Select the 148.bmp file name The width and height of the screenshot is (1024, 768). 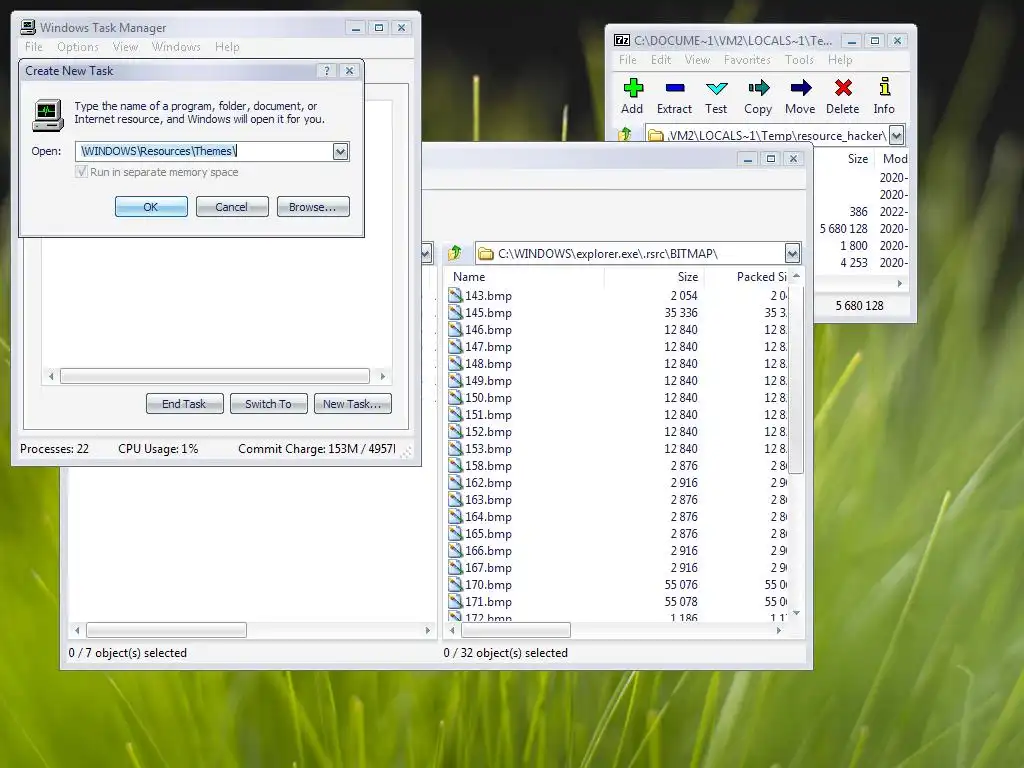pos(488,364)
